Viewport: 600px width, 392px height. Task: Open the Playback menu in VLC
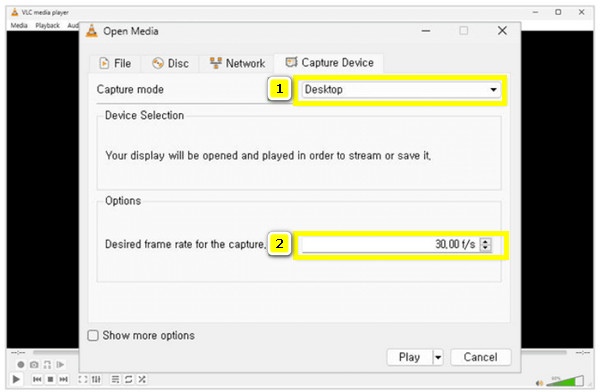47,25
